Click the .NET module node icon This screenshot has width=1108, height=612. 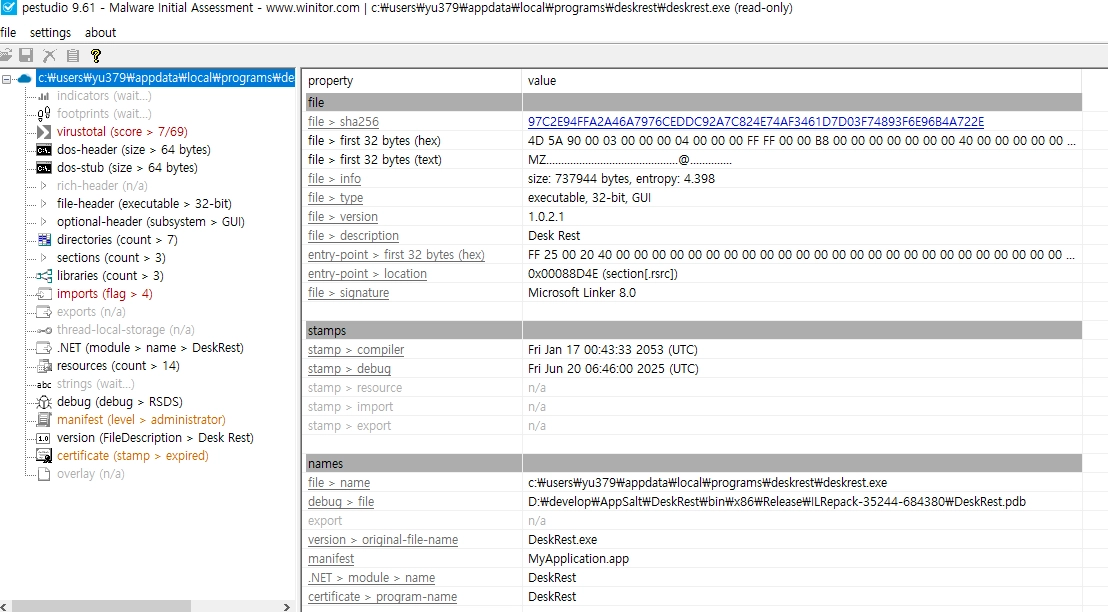coord(44,348)
